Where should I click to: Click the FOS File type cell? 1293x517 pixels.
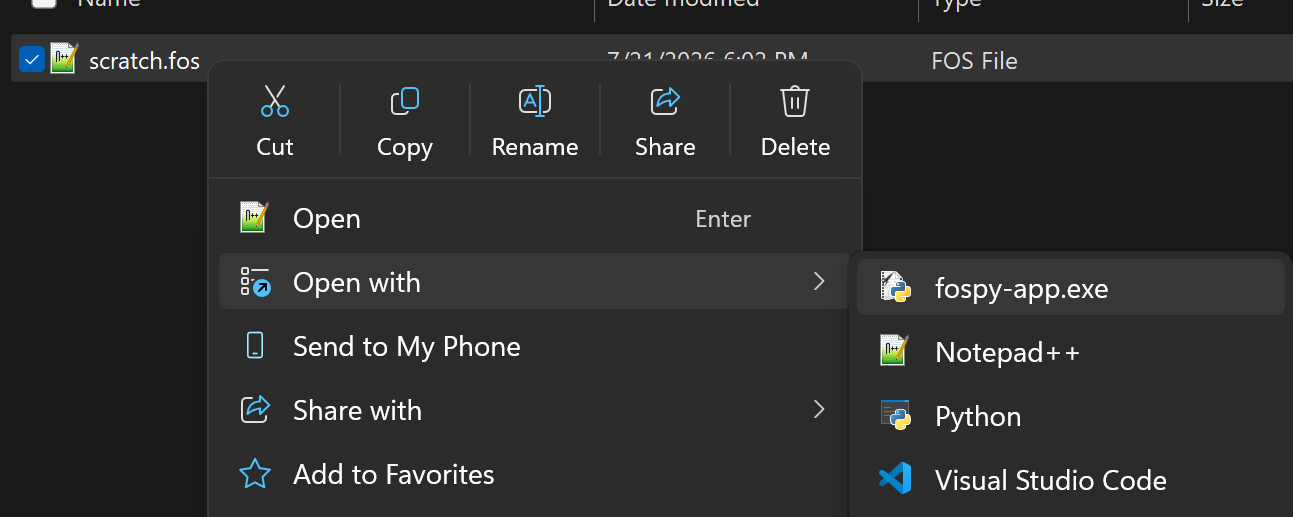974,61
